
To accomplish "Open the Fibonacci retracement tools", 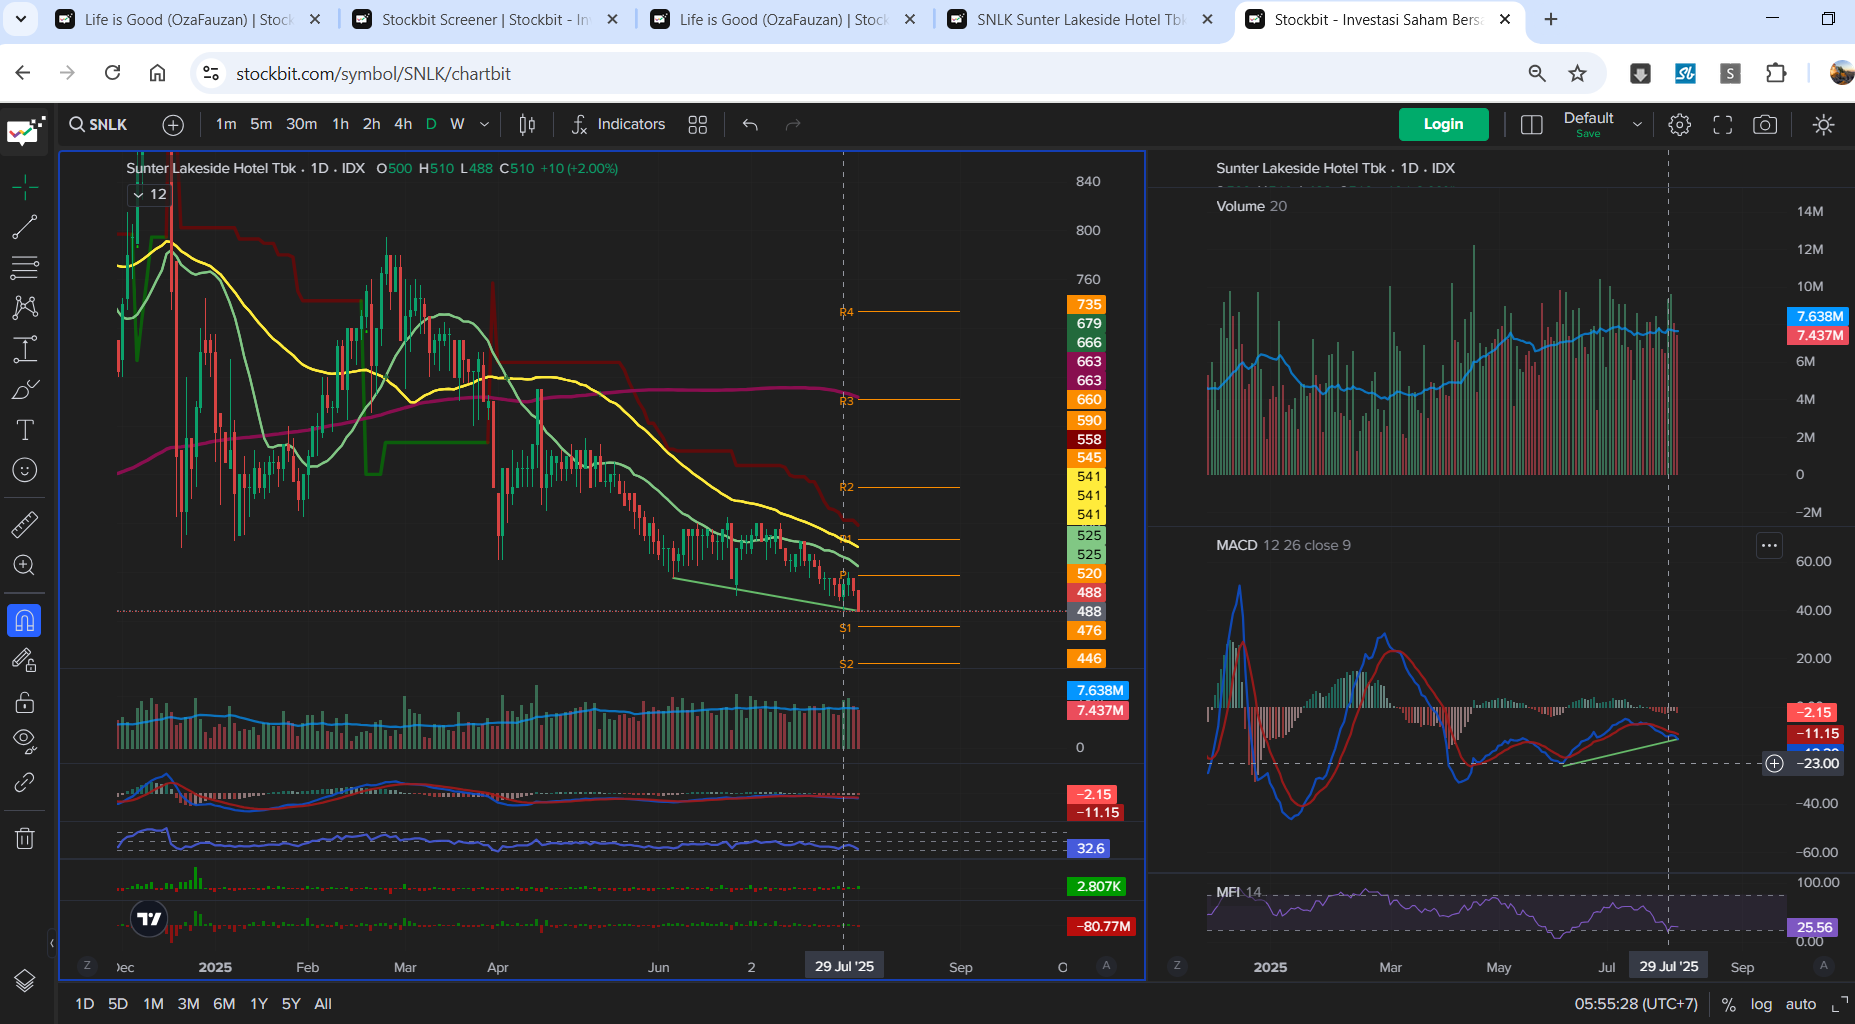I will pos(25,267).
